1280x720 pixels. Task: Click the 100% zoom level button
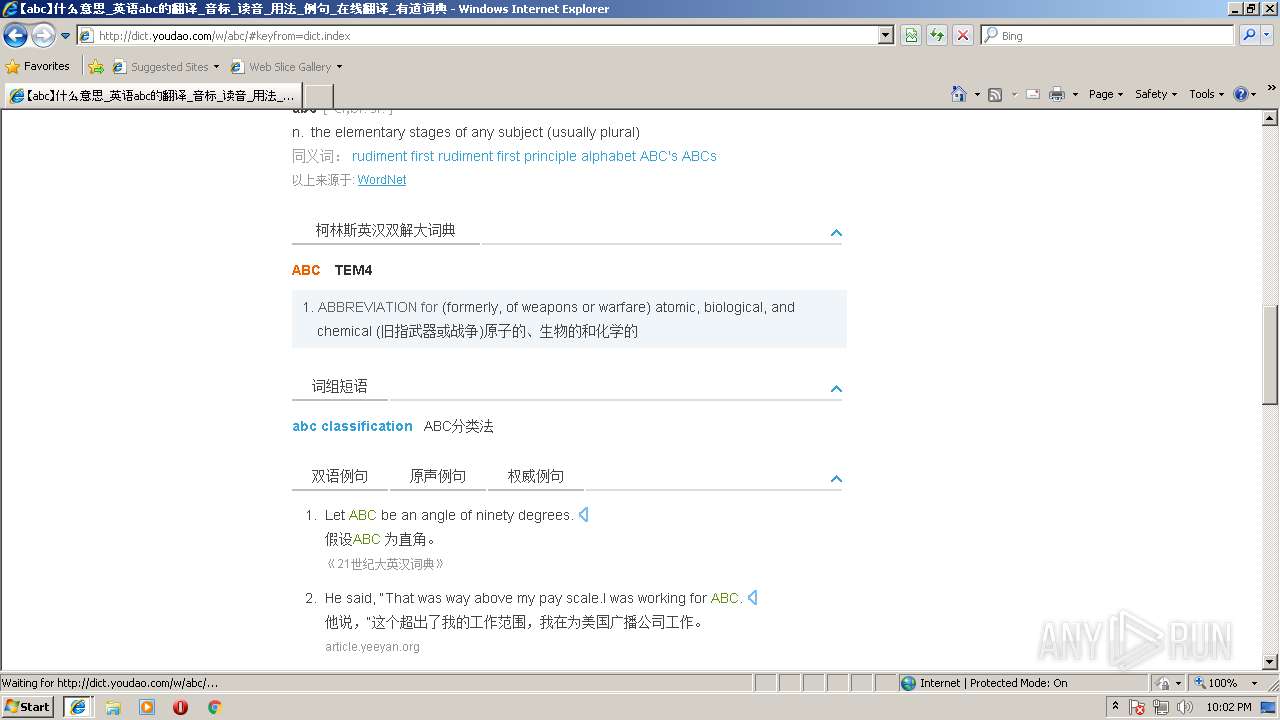[x=1216, y=683]
